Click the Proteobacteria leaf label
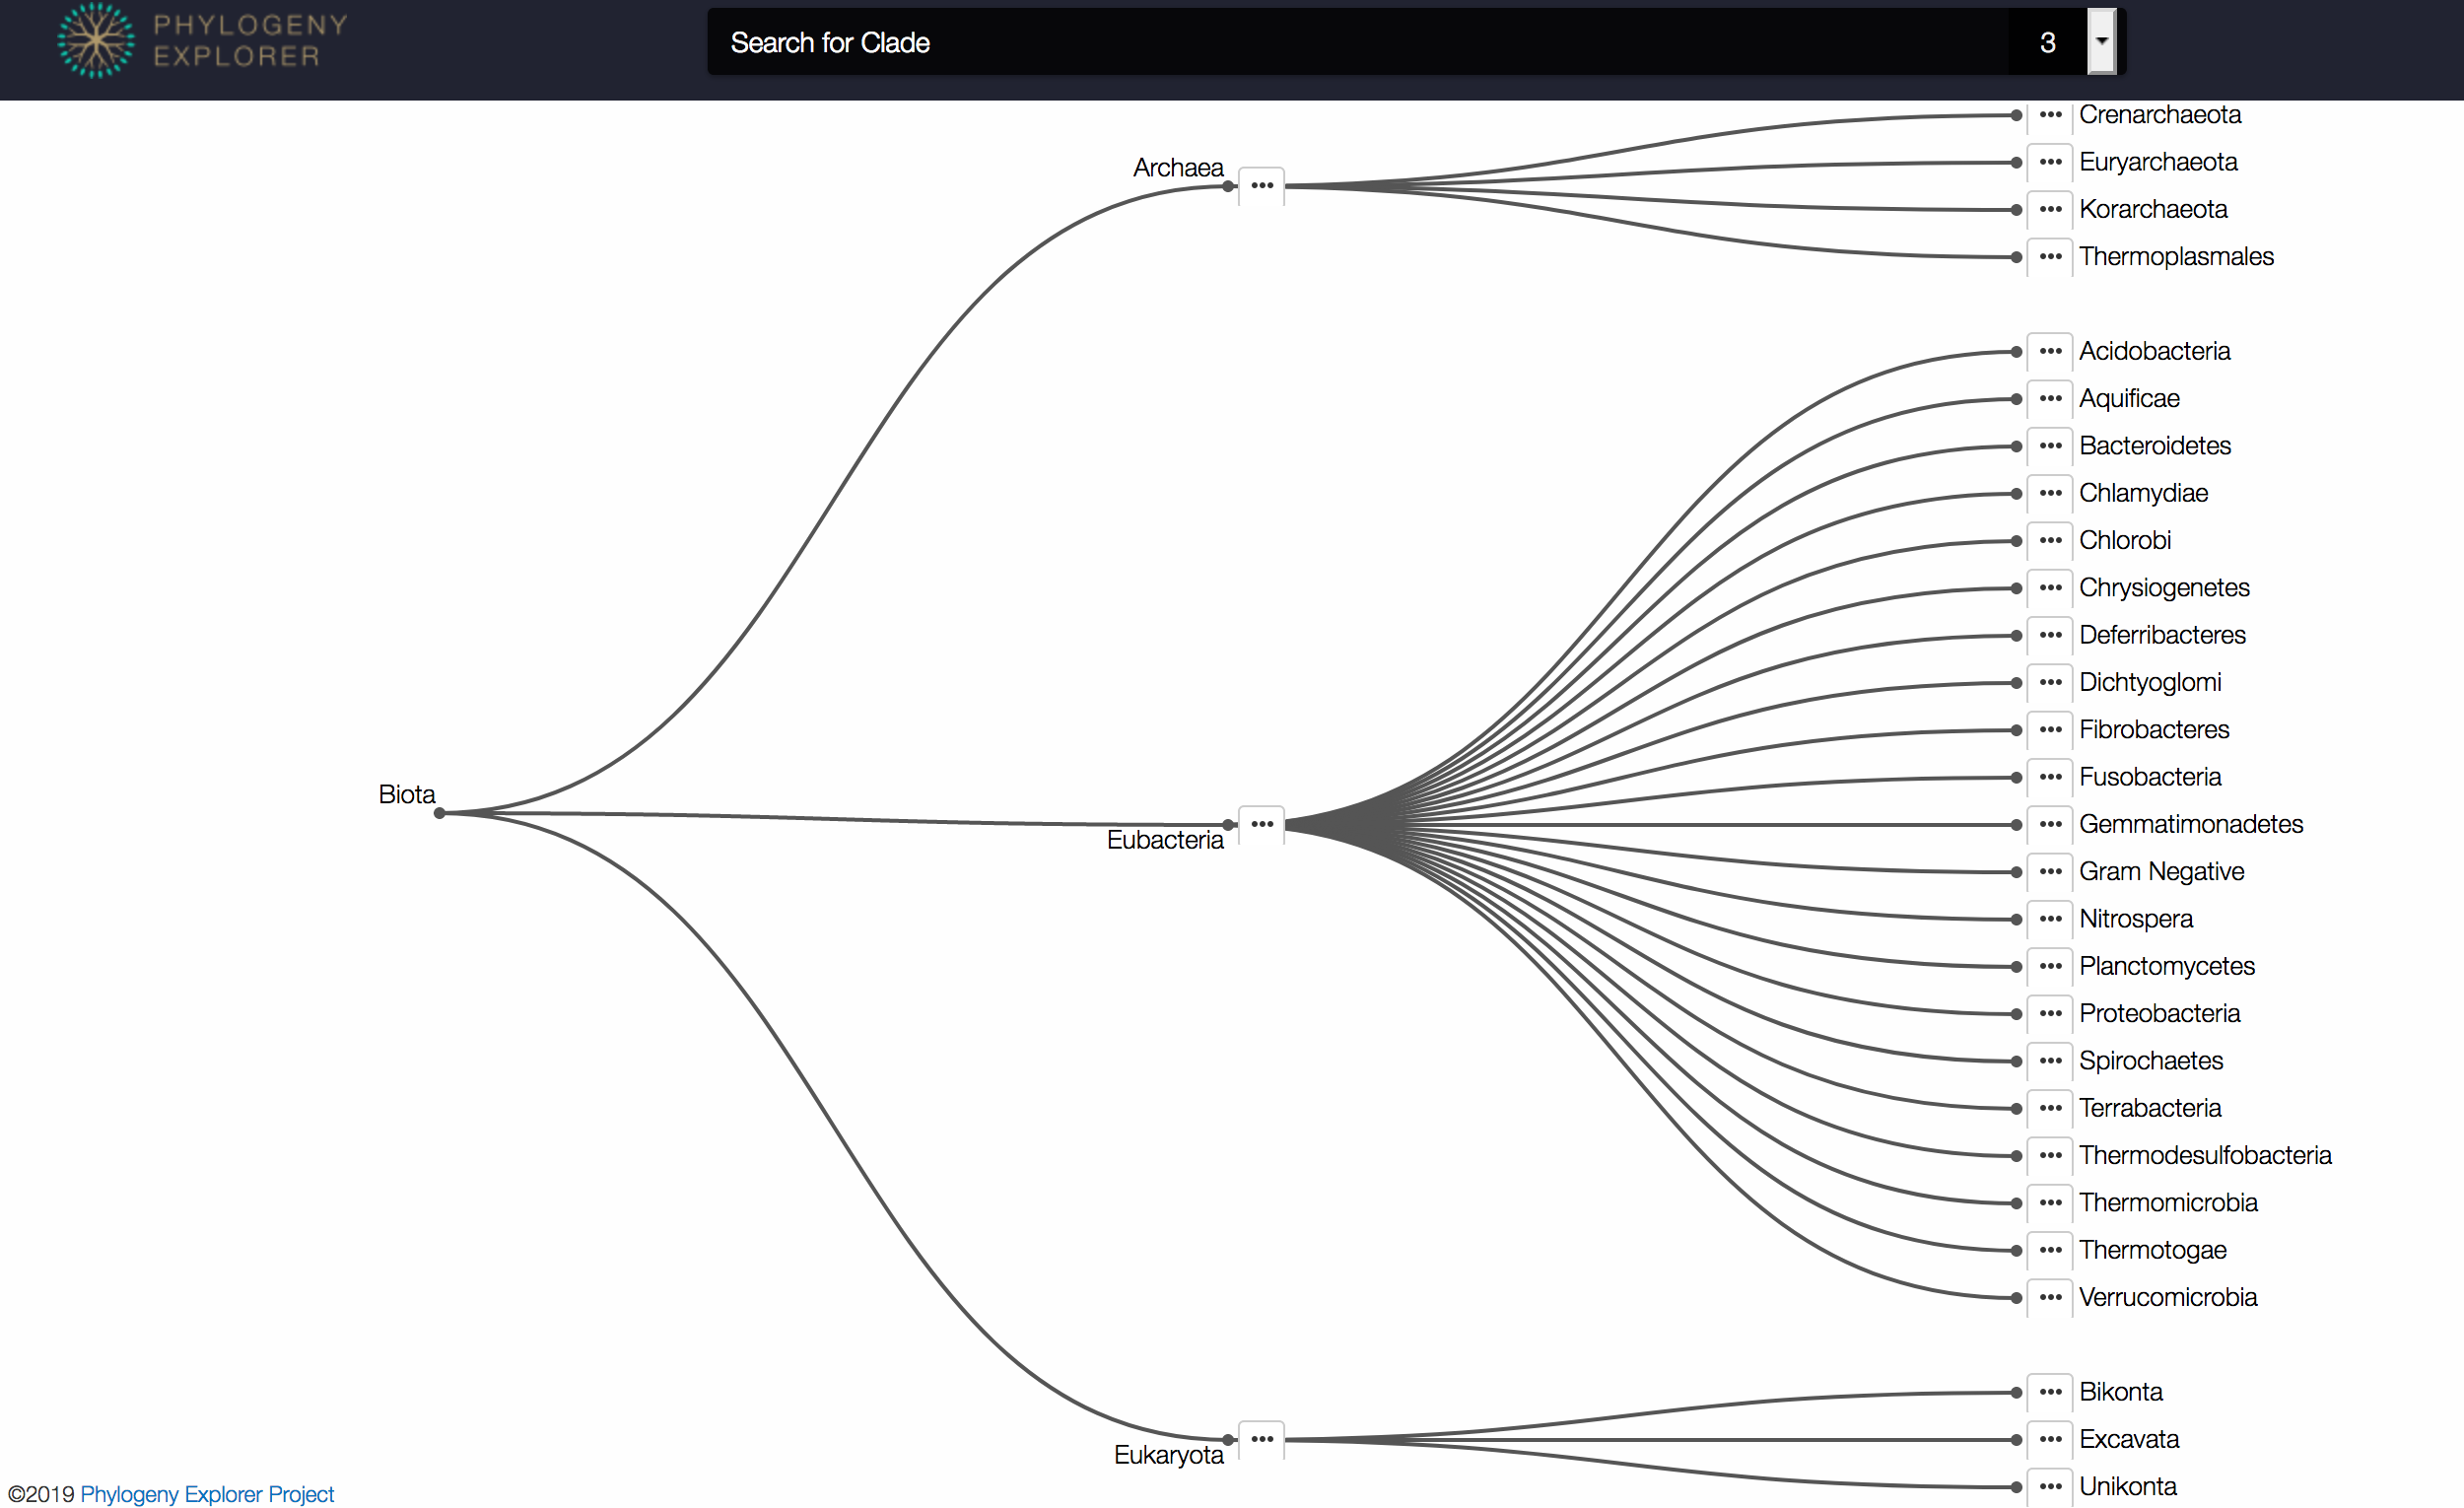2464x1508 pixels. [2159, 1014]
